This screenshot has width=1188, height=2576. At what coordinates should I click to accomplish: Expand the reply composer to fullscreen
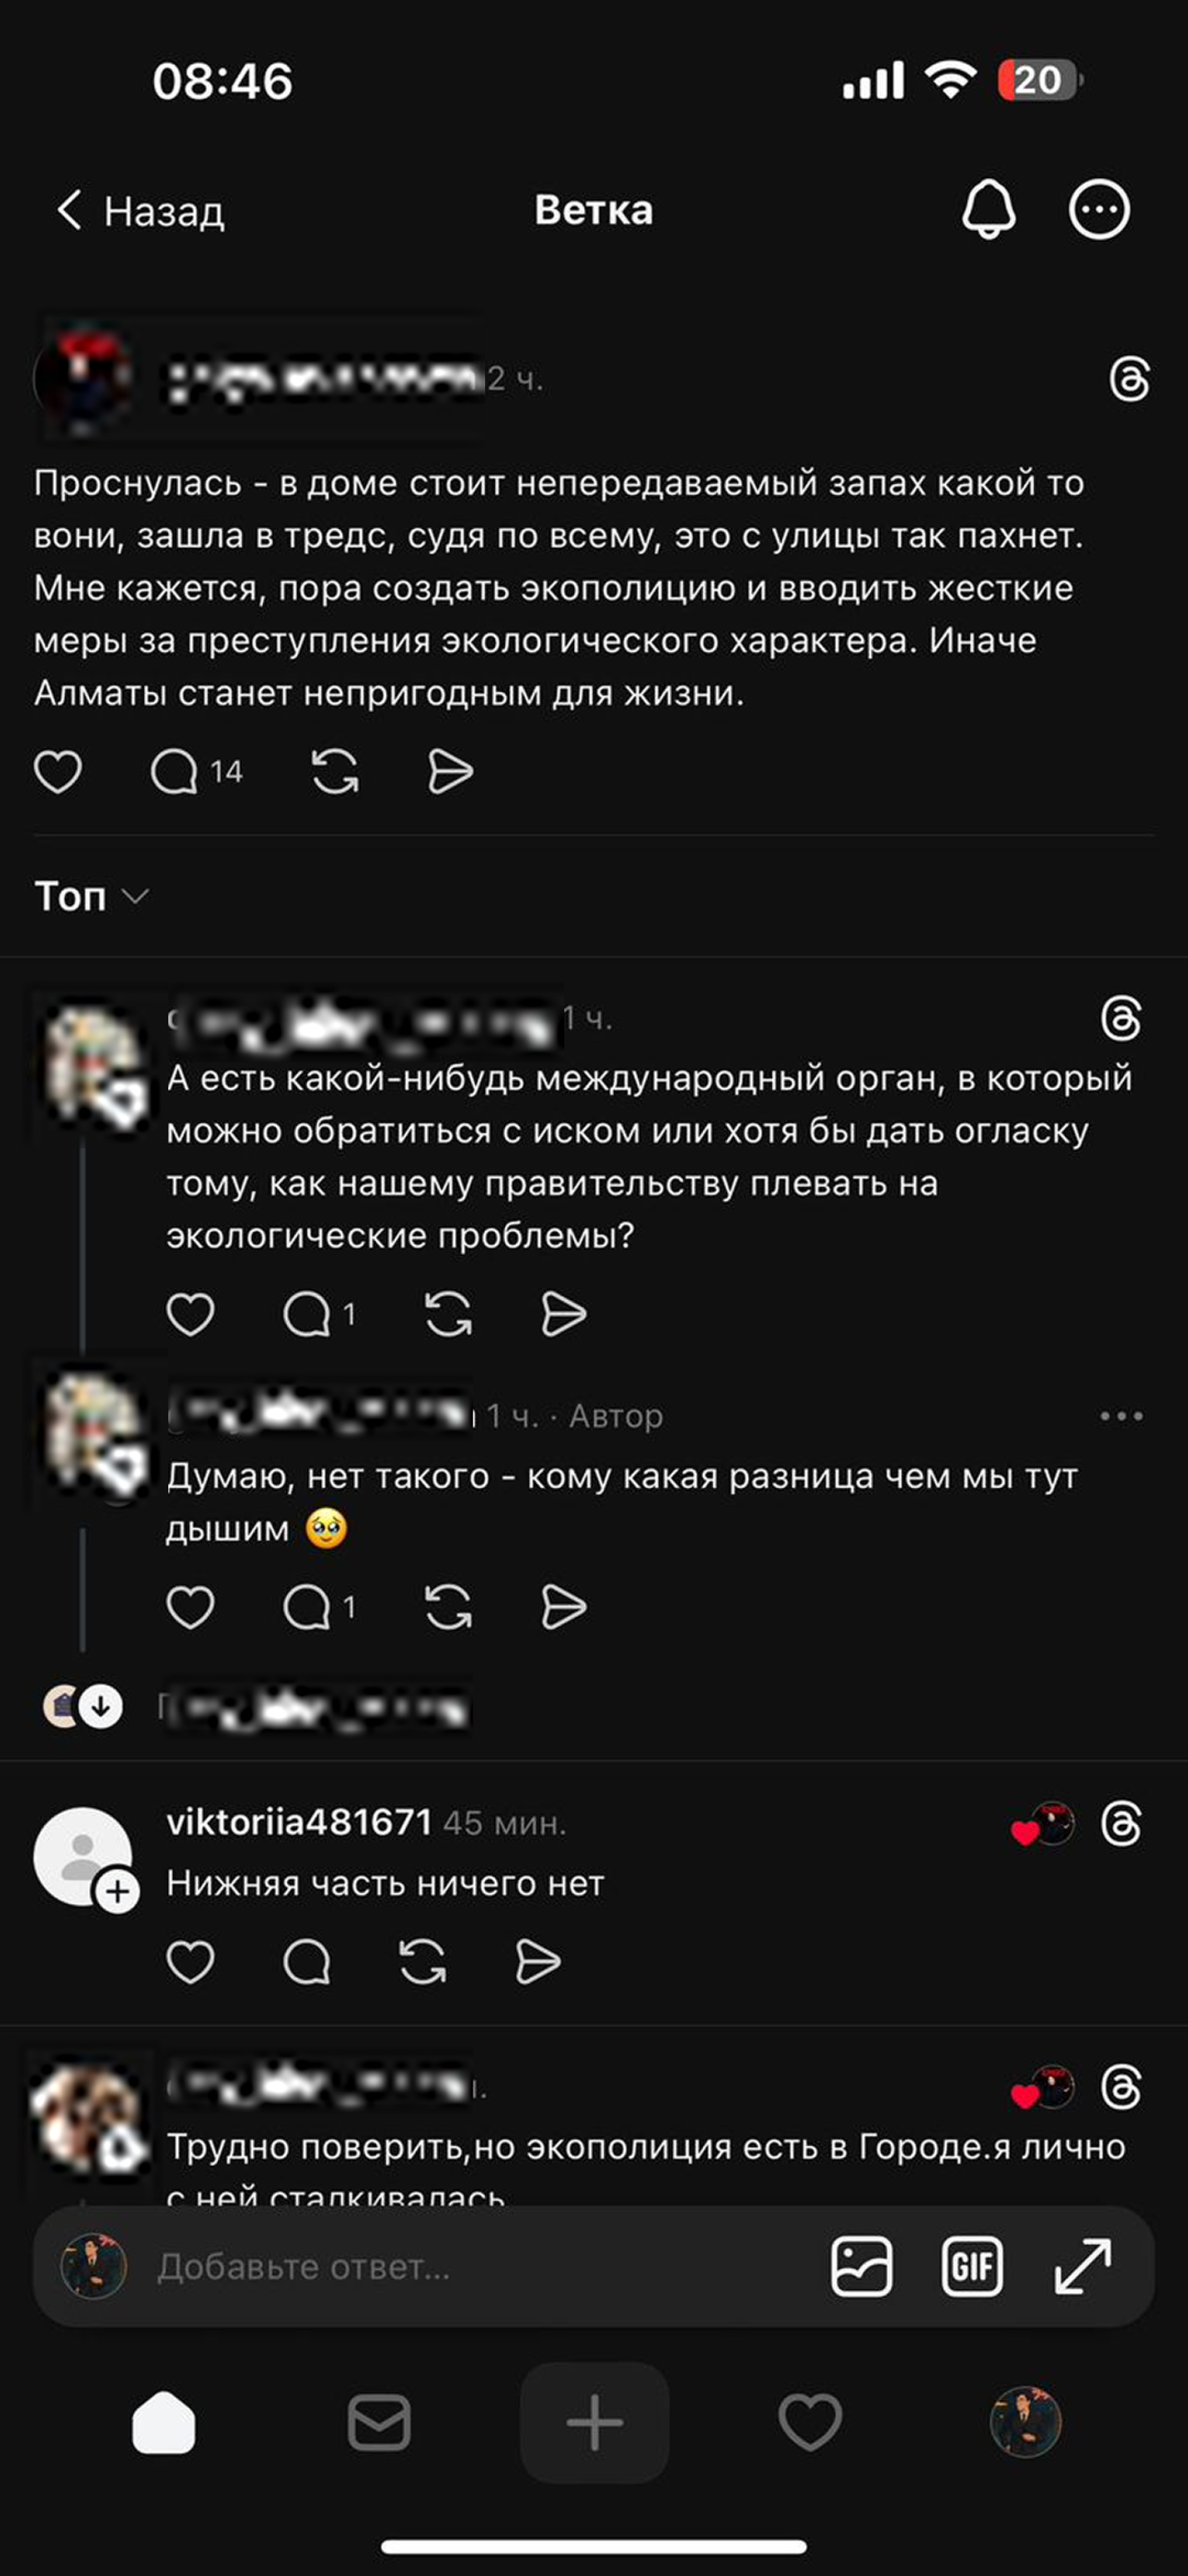tap(1083, 2267)
